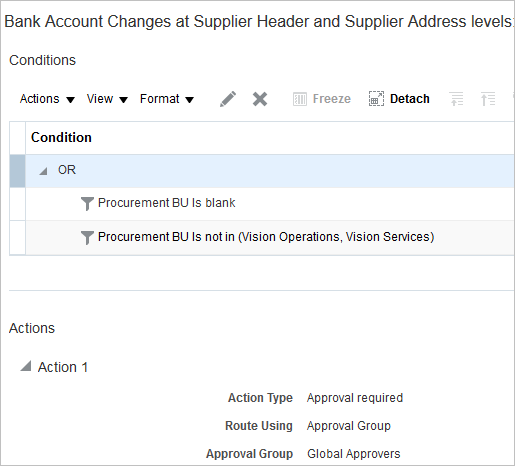The width and height of the screenshot is (515, 466).
Task: Click the 'Conditions' section heading
Action: point(42,60)
